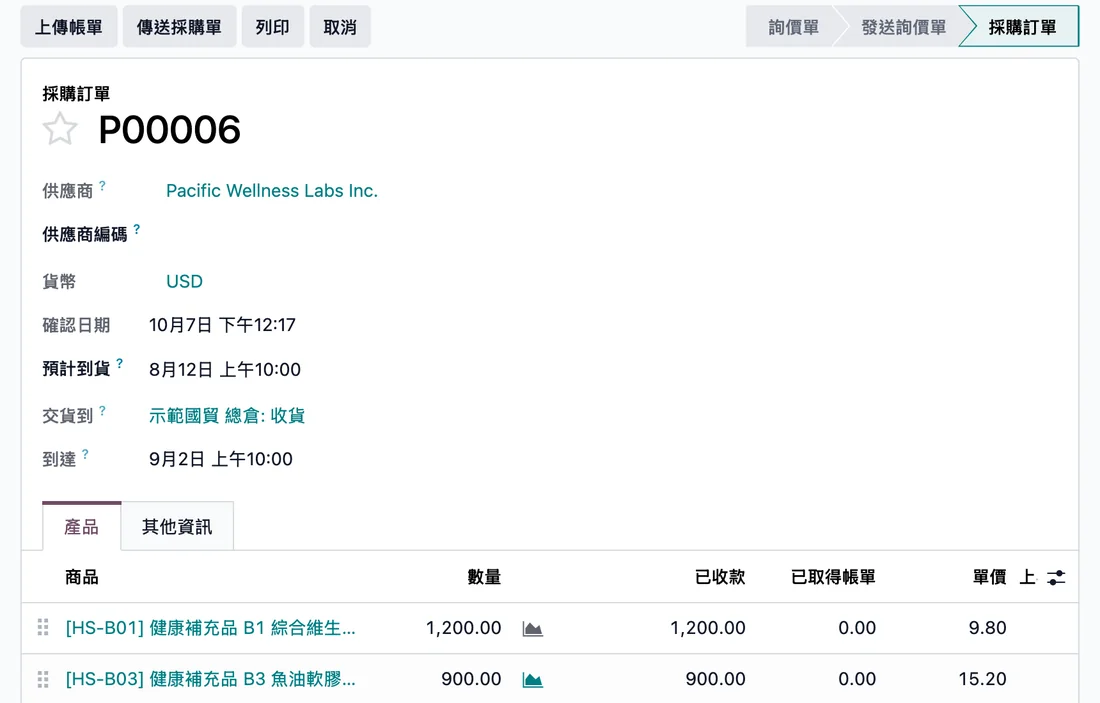Sort by 數量 column header
The width and height of the screenshot is (1100, 703).
point(484,577)
